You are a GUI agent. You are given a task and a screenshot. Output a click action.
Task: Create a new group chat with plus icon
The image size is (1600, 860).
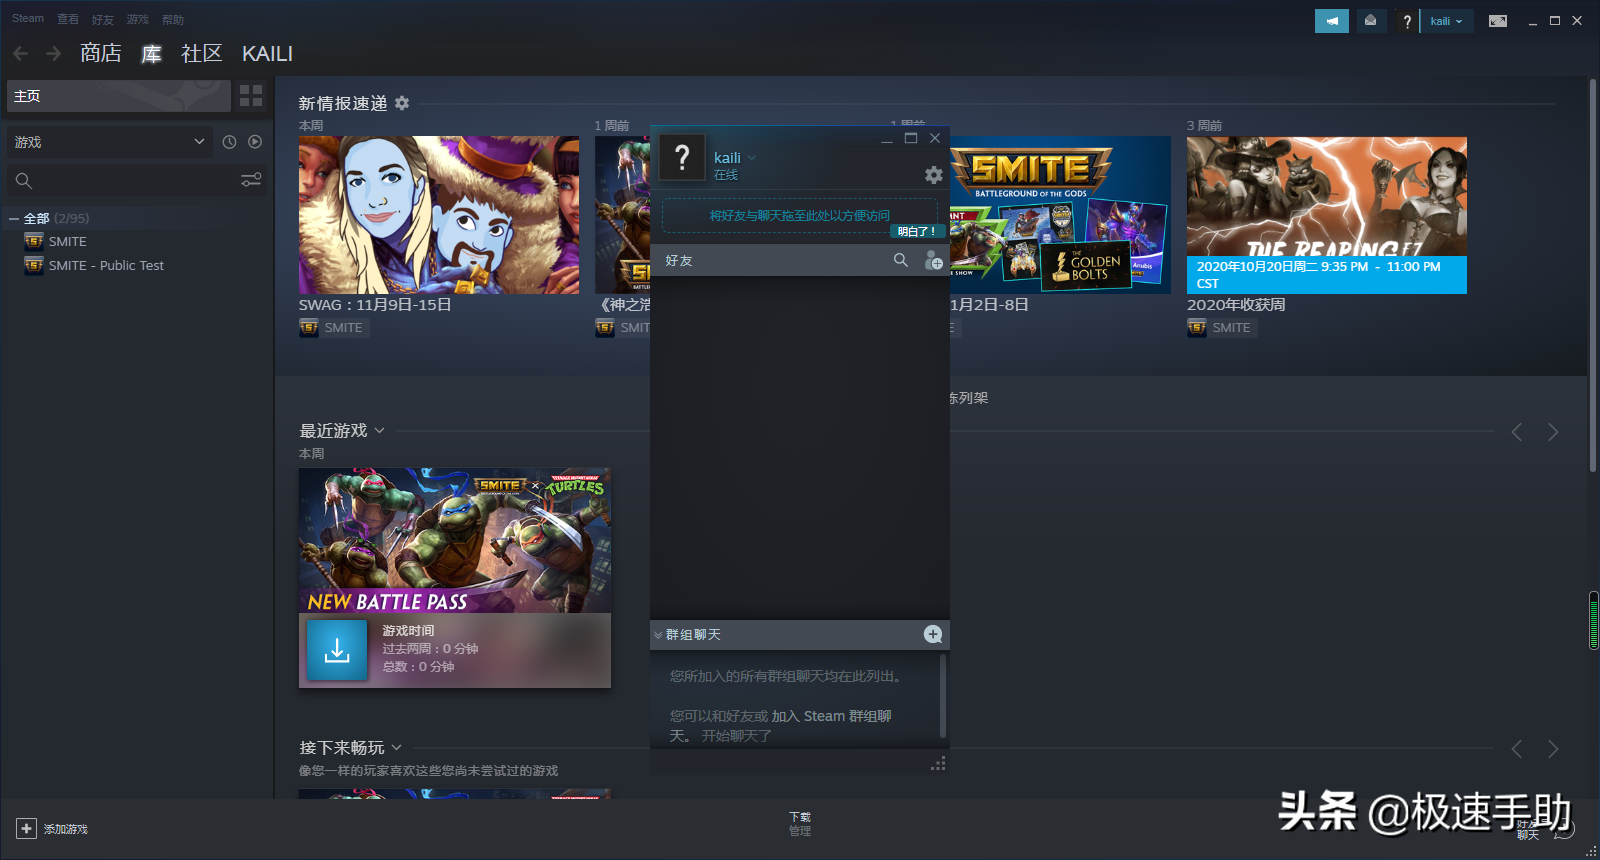pos(933,634)
